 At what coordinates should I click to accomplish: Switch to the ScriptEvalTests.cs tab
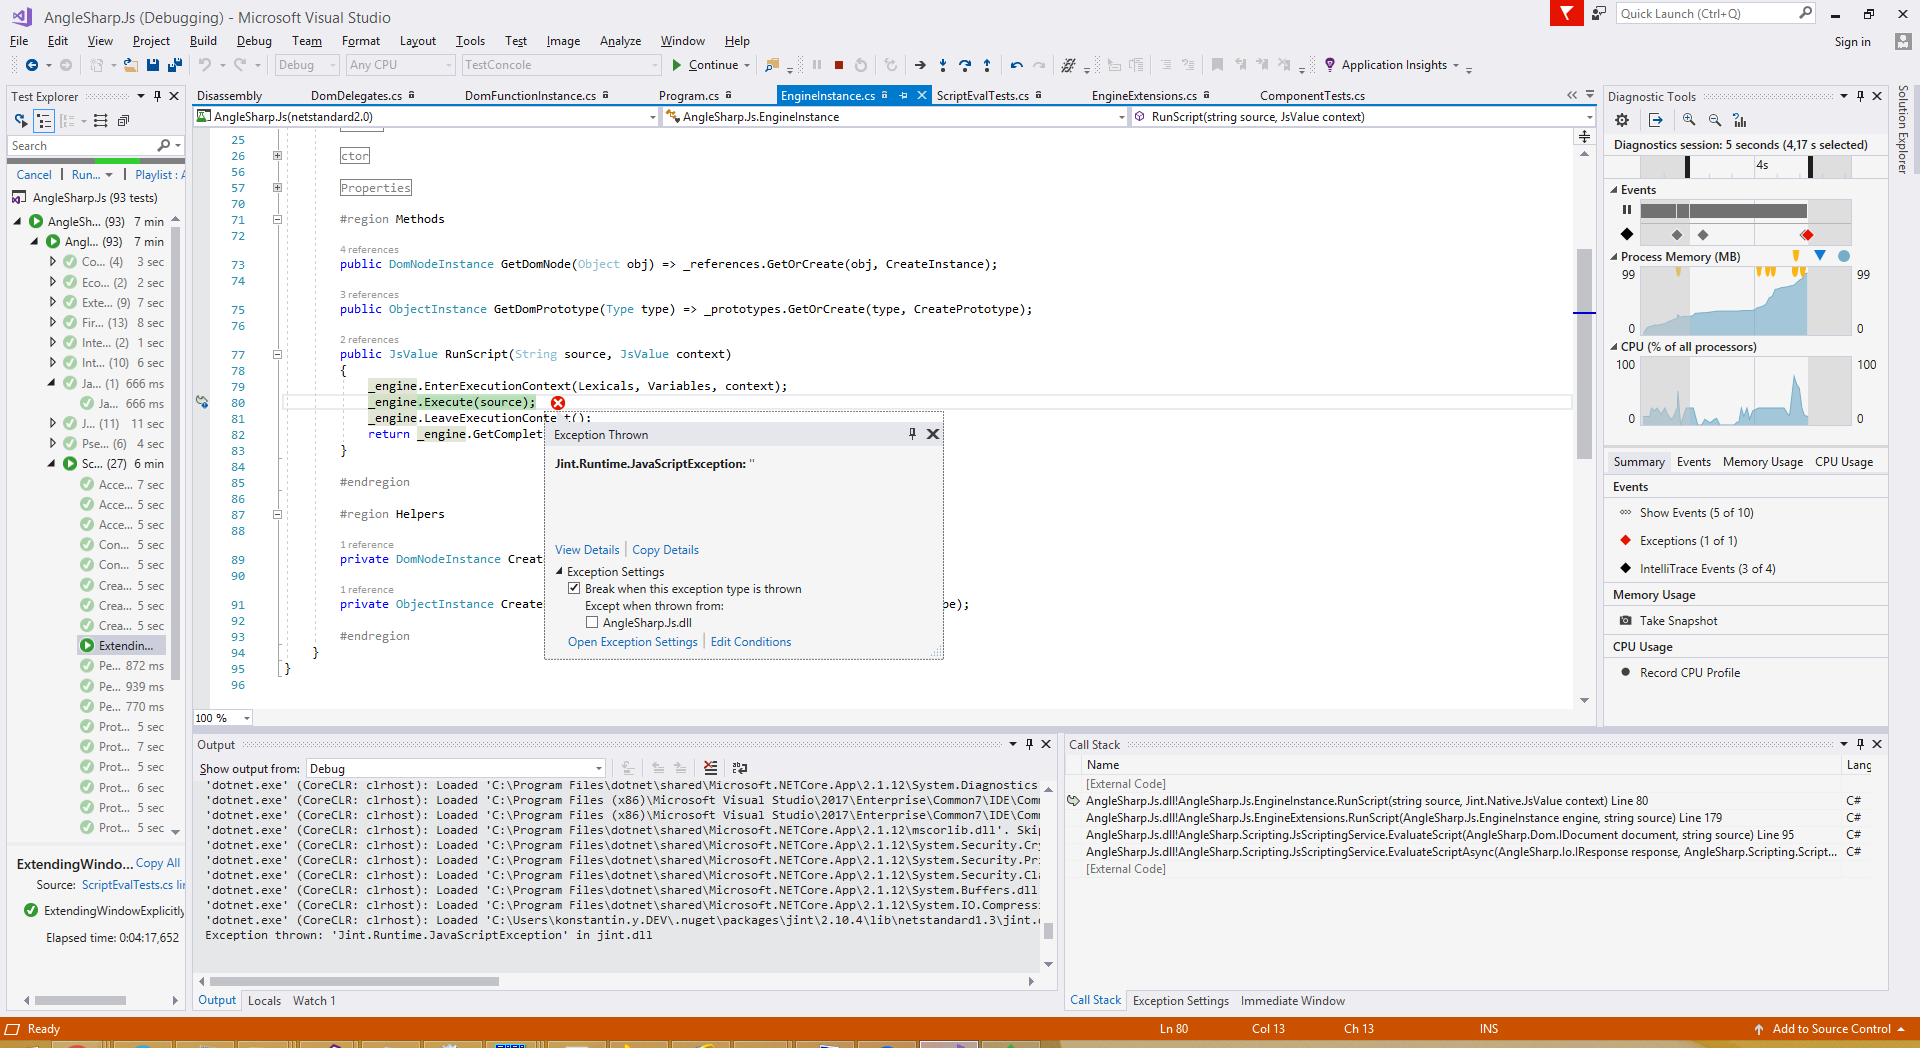coord(983,95)
